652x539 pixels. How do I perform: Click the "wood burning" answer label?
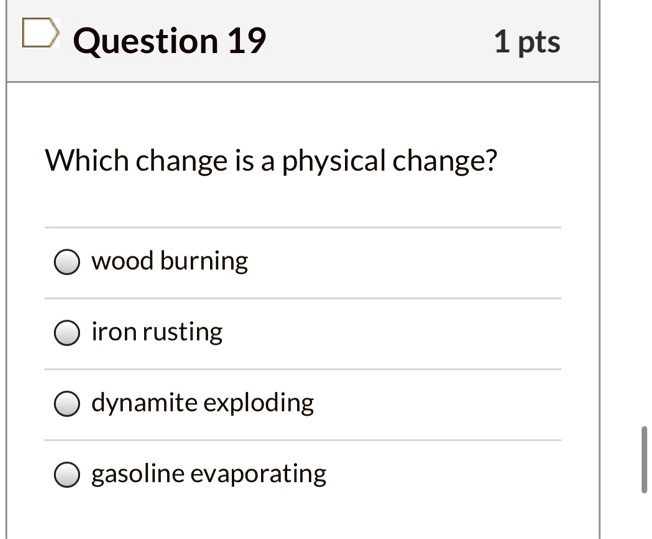(169, 262)
